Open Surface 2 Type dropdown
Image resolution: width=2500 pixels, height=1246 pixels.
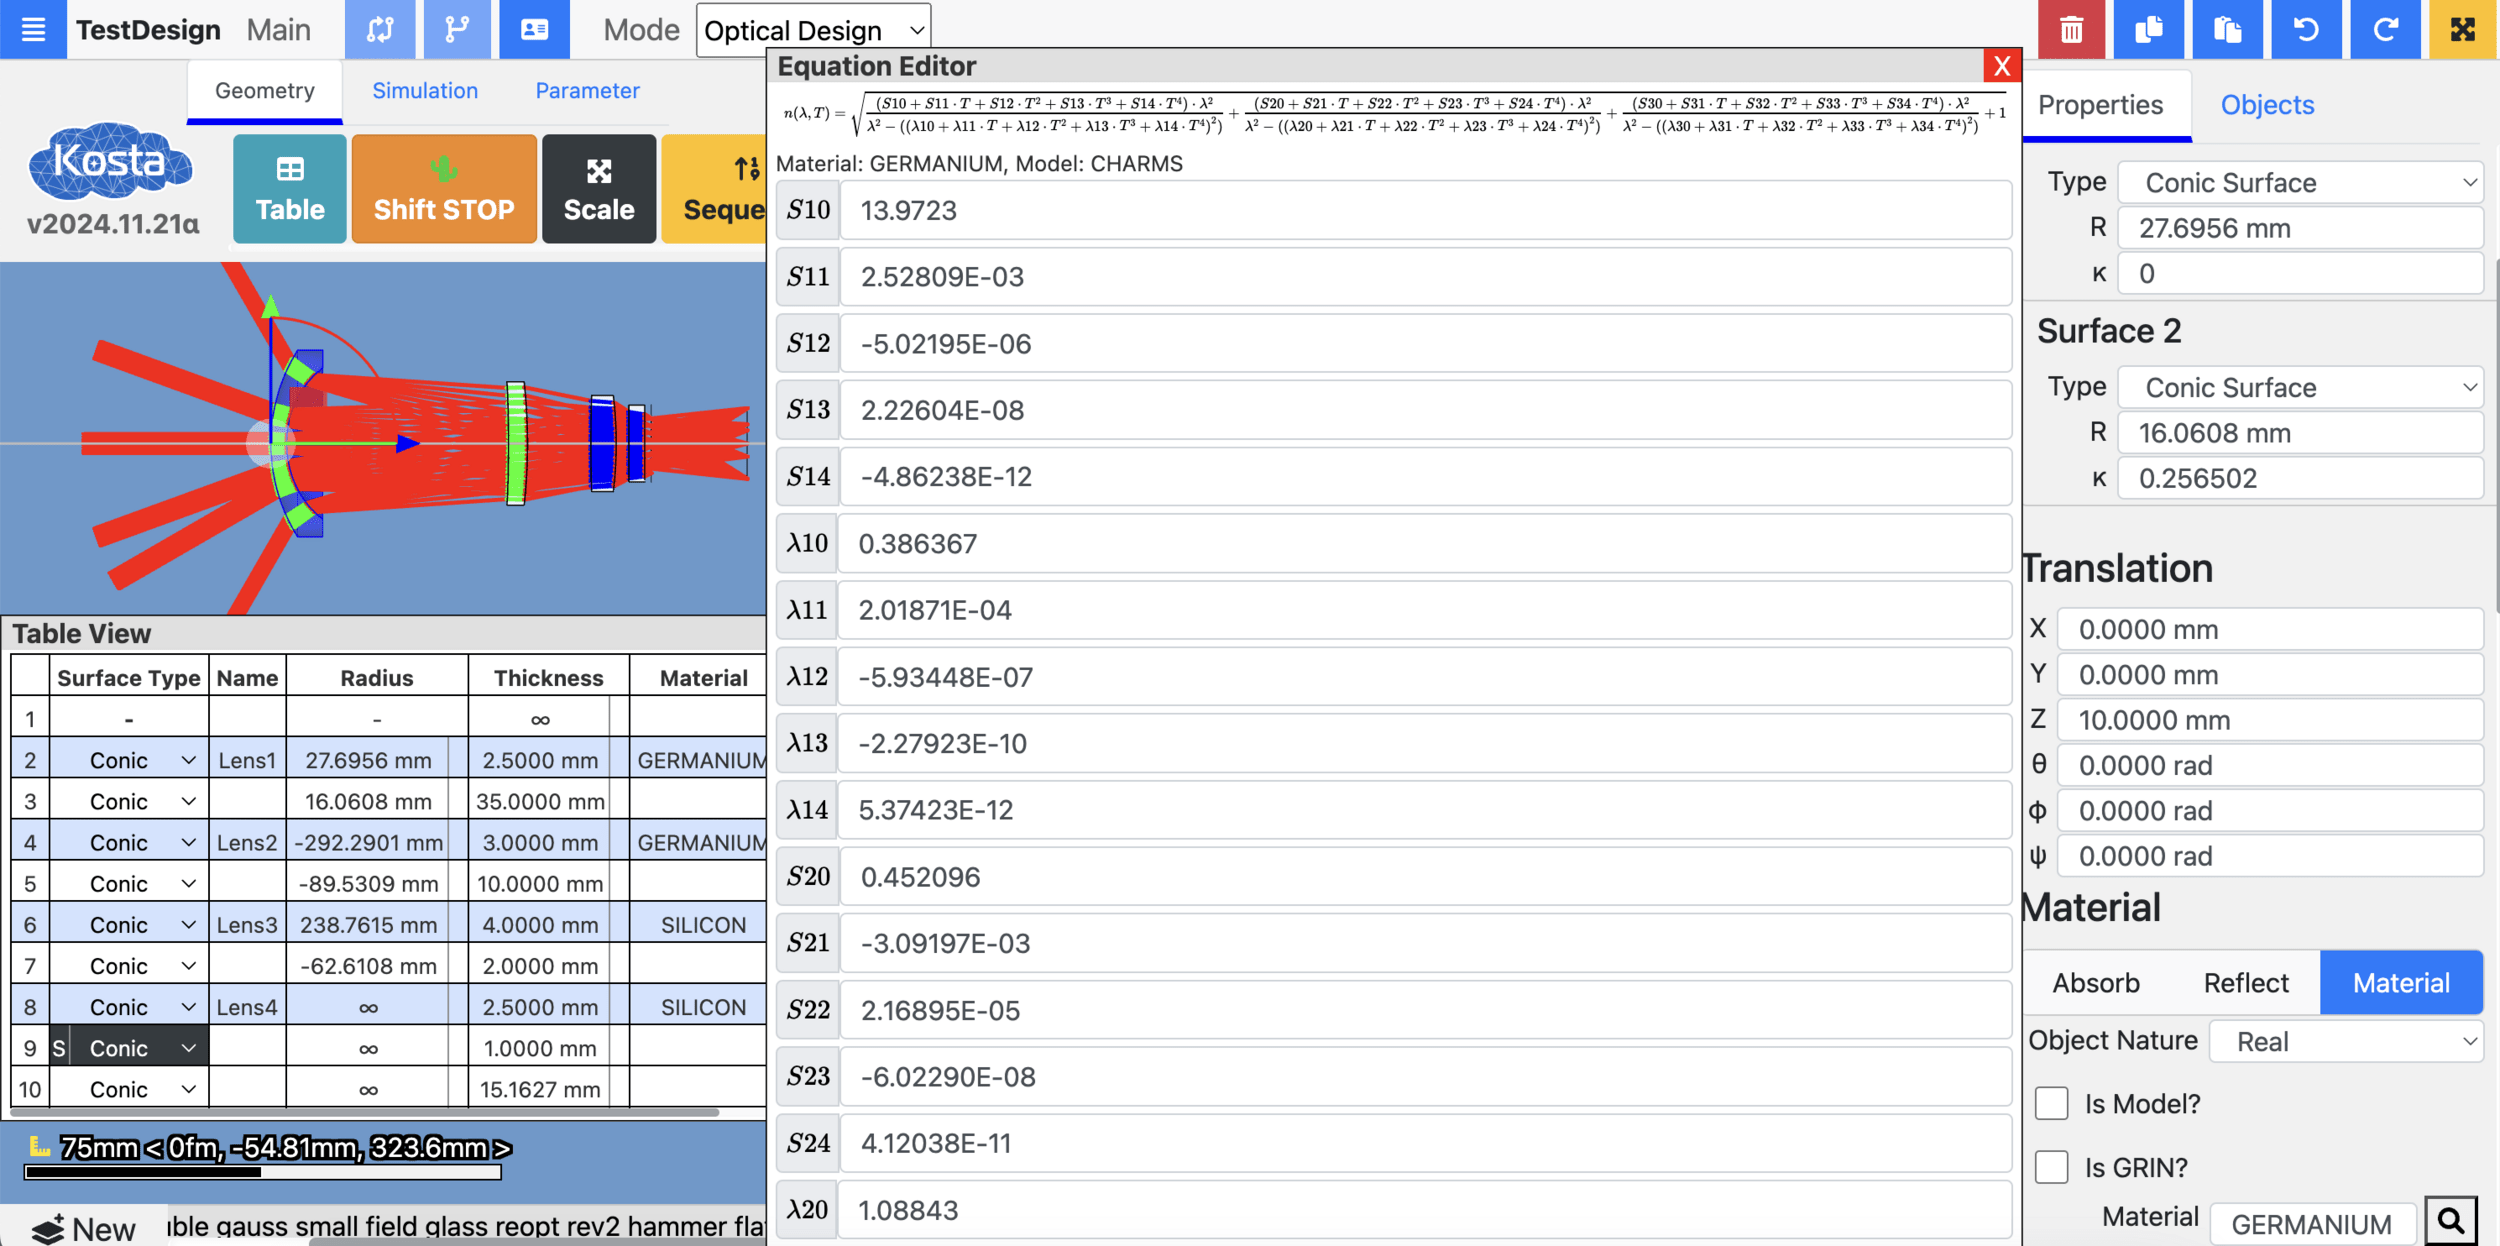2300,387
